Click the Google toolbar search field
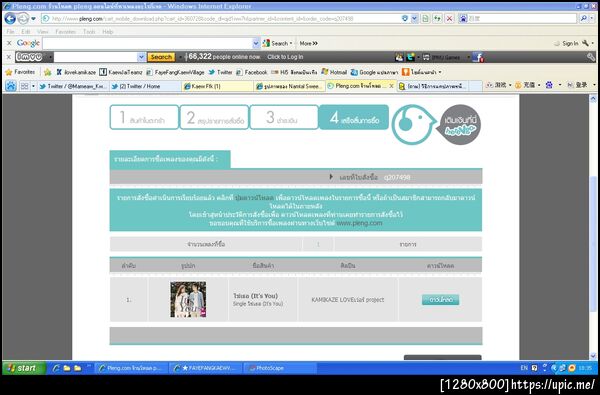600x395 pixels. tap(148, 44)
